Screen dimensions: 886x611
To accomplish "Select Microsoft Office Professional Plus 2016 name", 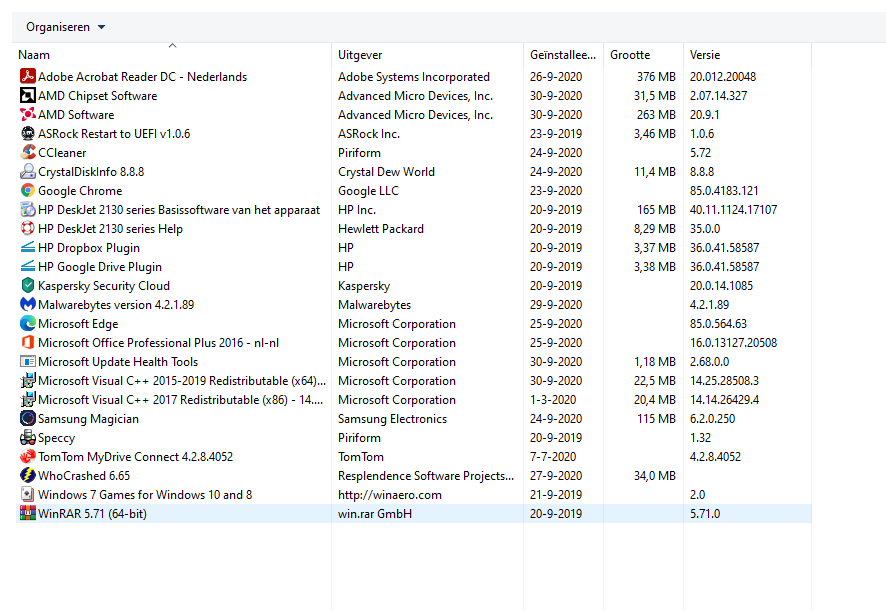I will tap(158, 343).
